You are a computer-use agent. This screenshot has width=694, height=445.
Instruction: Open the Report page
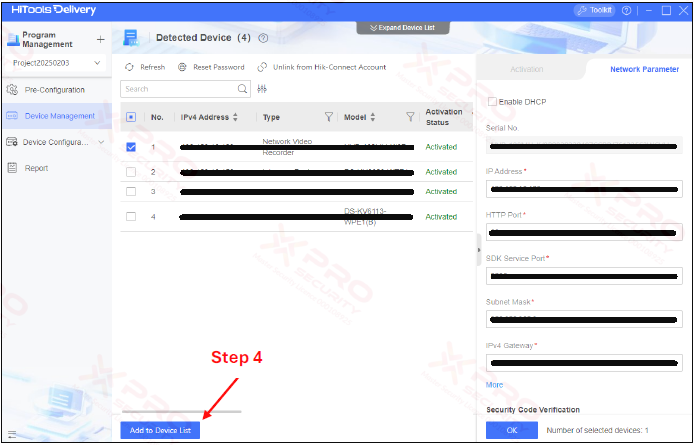point(36,168)
